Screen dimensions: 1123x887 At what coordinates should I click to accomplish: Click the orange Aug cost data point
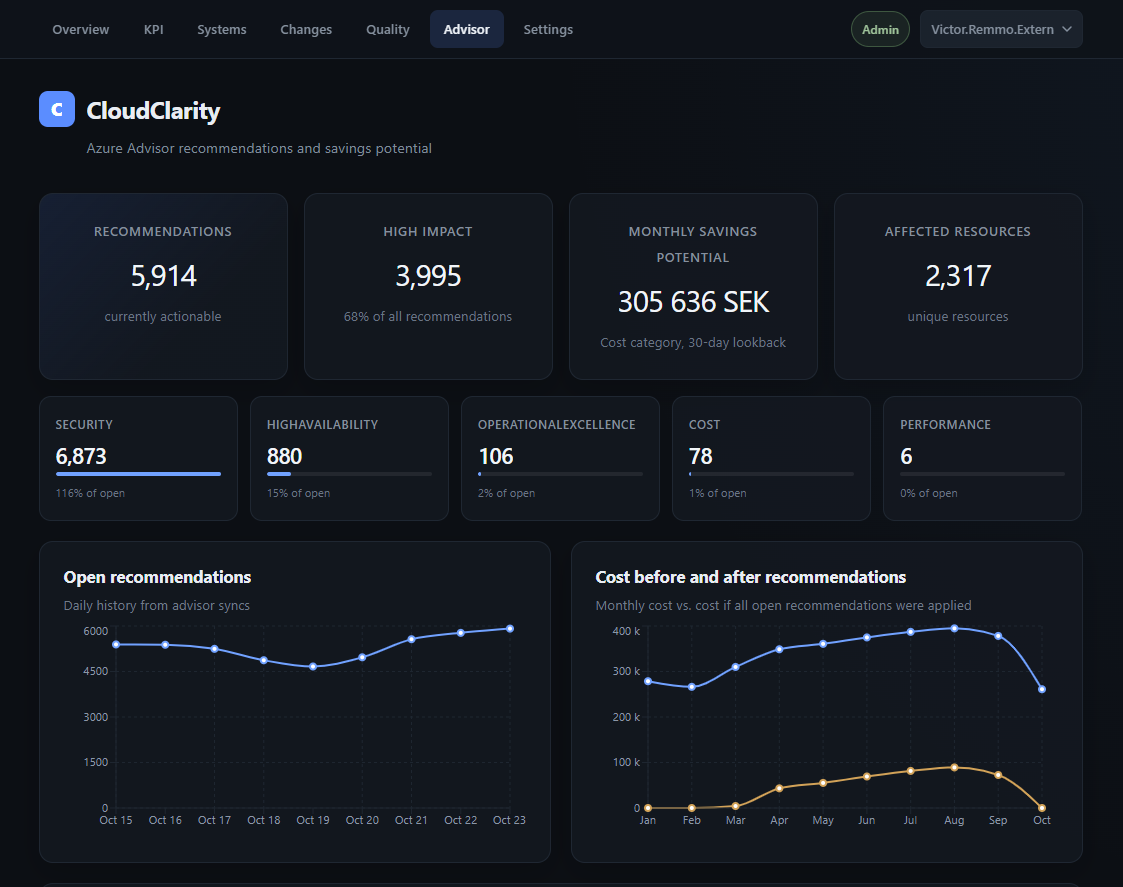(954, 767)
